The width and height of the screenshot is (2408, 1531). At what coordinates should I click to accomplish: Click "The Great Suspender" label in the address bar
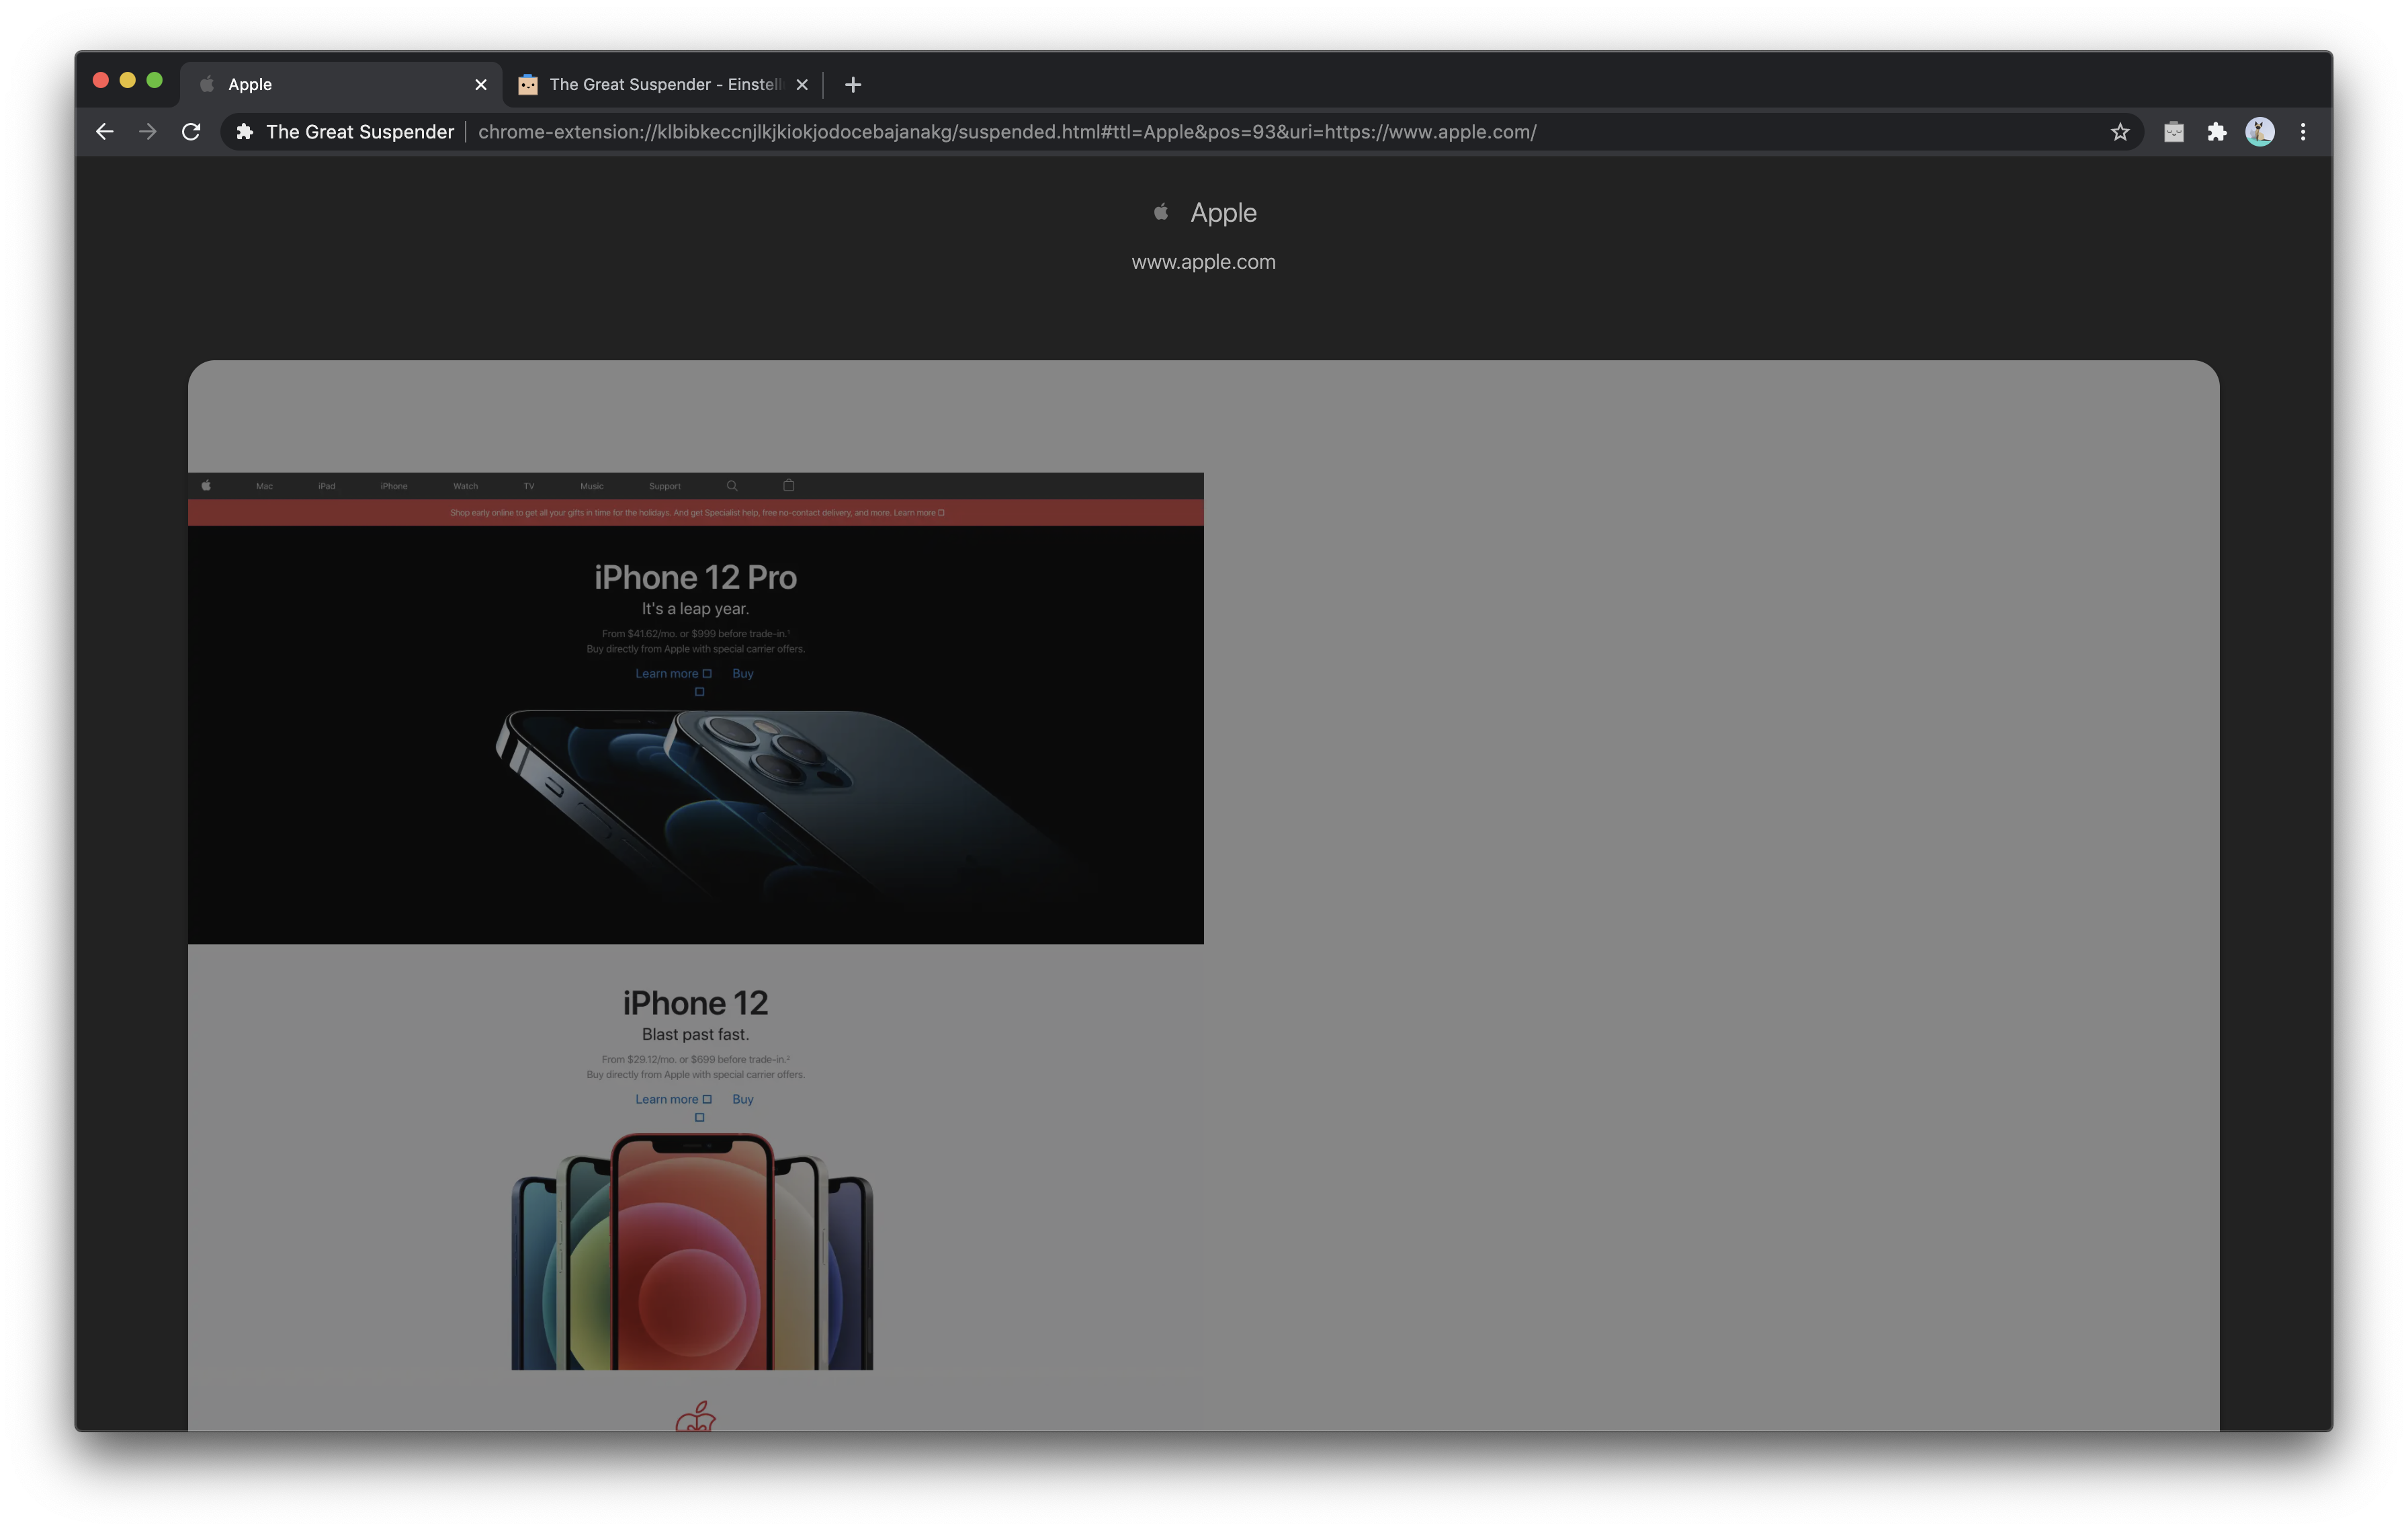360,132
